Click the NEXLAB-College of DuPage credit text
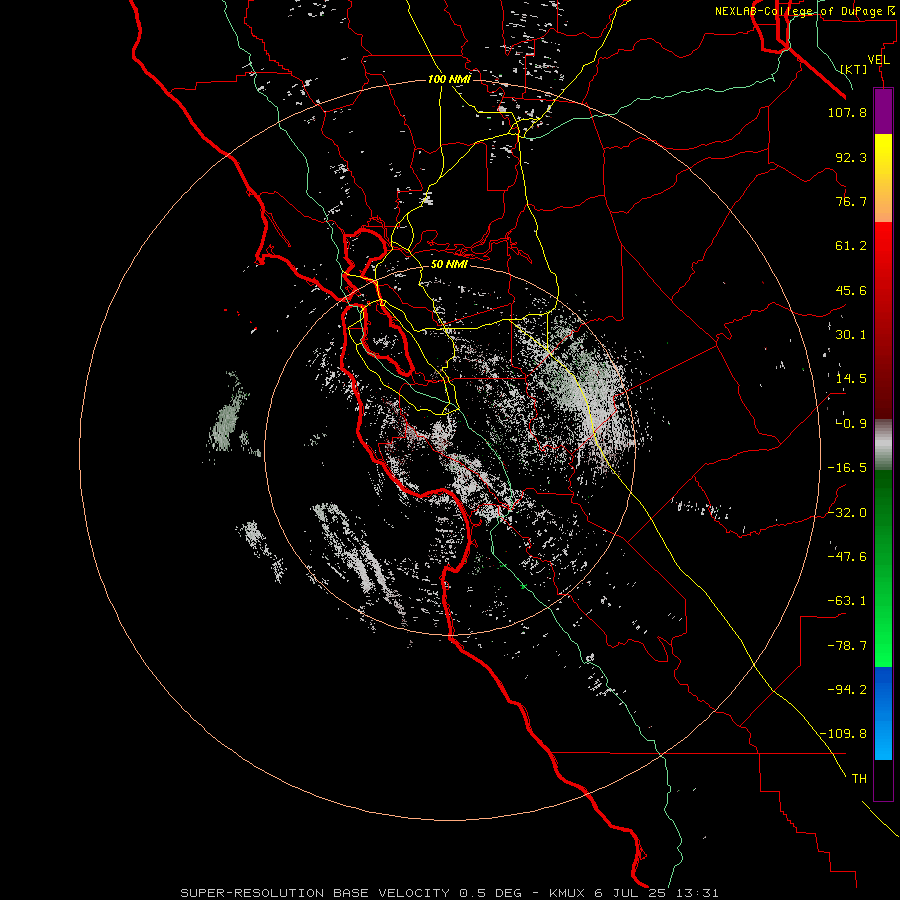Viewport: 900px width, 900px height. (798, 11)
